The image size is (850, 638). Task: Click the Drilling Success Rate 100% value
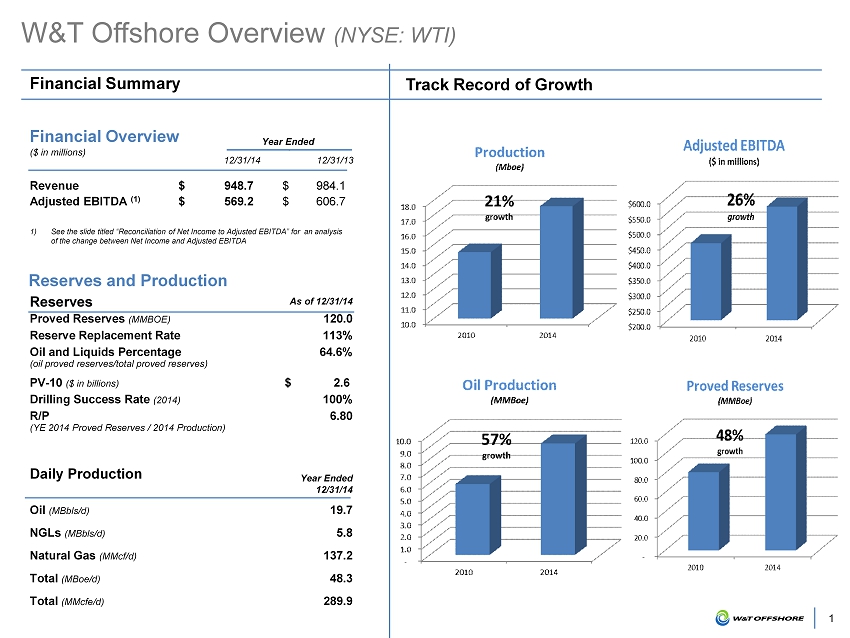[x=336, y=400]
